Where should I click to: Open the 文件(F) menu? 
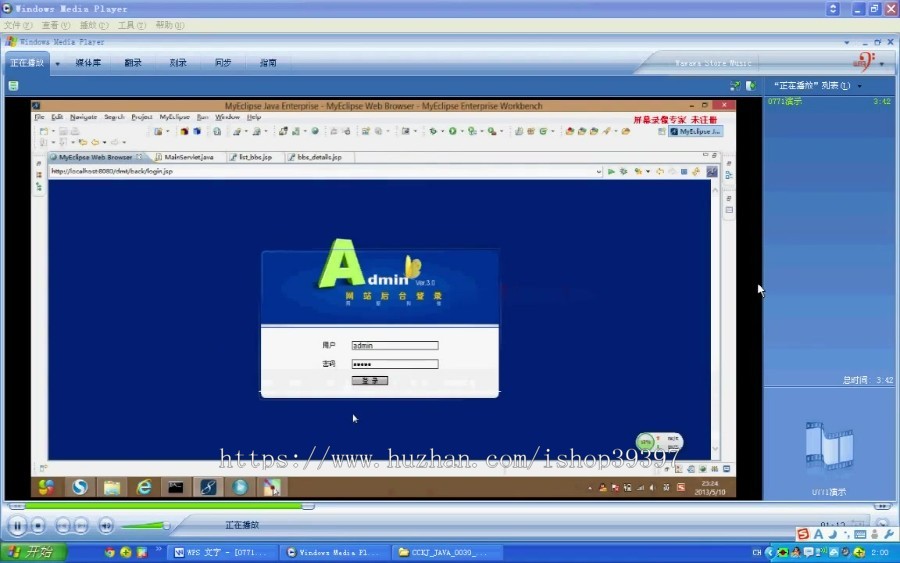point(18,25)
